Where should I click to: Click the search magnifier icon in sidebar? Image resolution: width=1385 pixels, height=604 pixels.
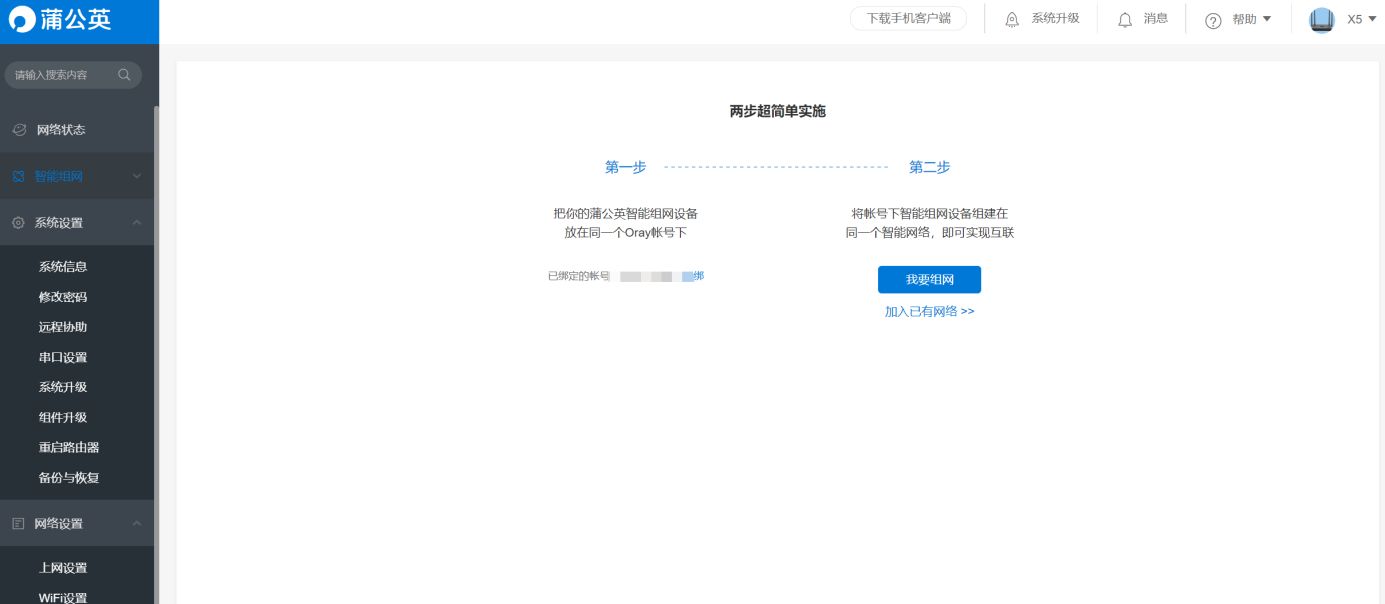tap(124, 75)
